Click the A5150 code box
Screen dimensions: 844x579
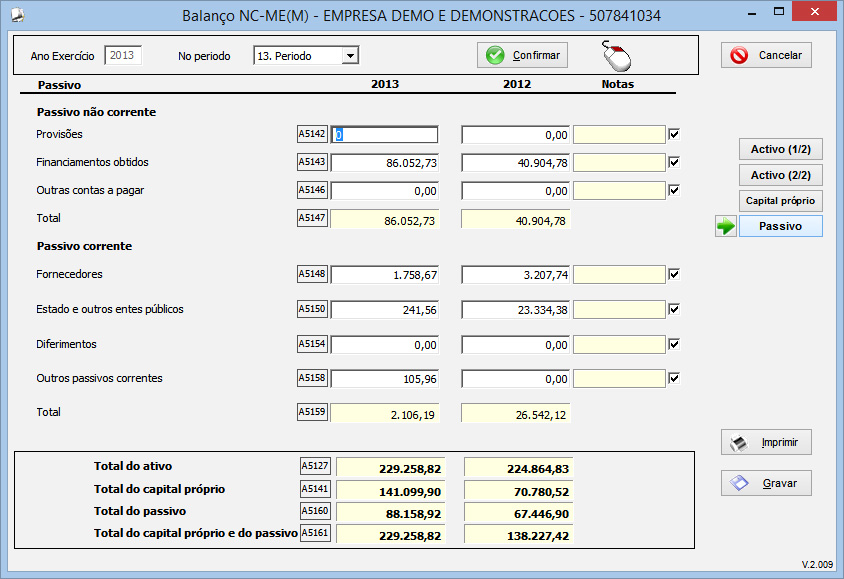312,309
